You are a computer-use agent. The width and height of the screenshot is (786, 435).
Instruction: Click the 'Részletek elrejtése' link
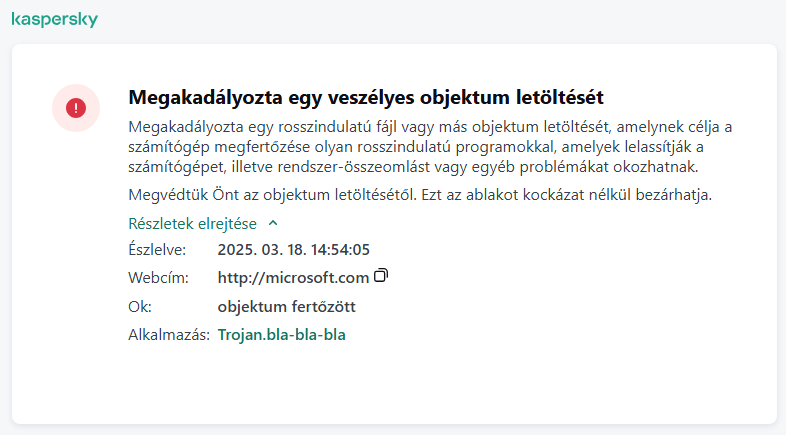click(193, 224)
